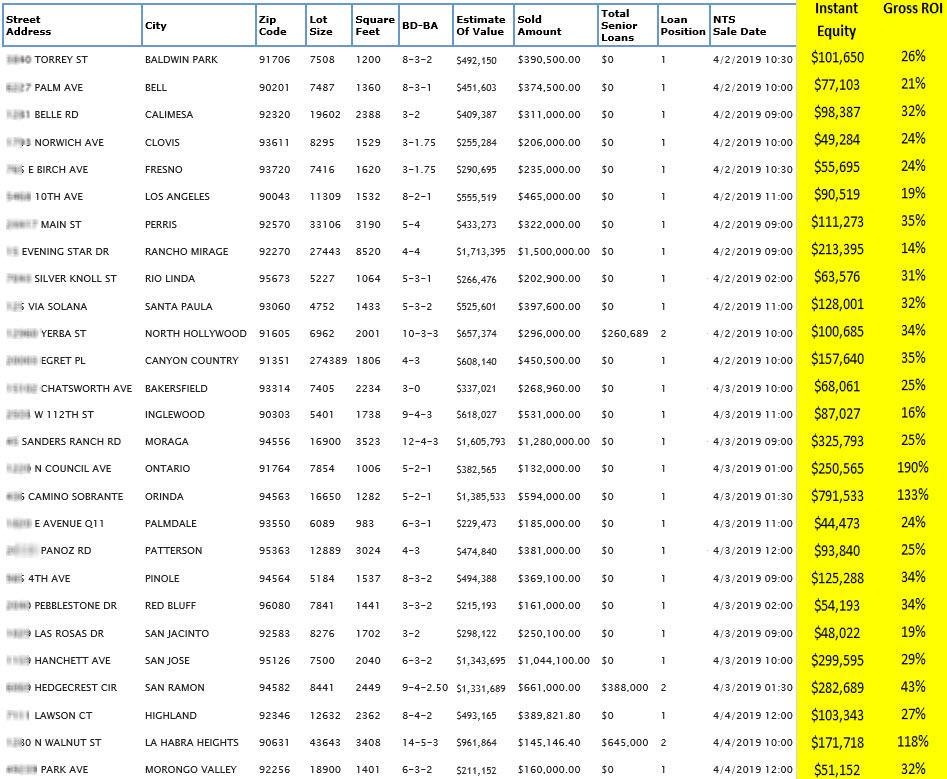Select the HANCHETT AVE address
The width and height of the screenshot is (947, 779).
pyautogui.click(x=59, y=661)
